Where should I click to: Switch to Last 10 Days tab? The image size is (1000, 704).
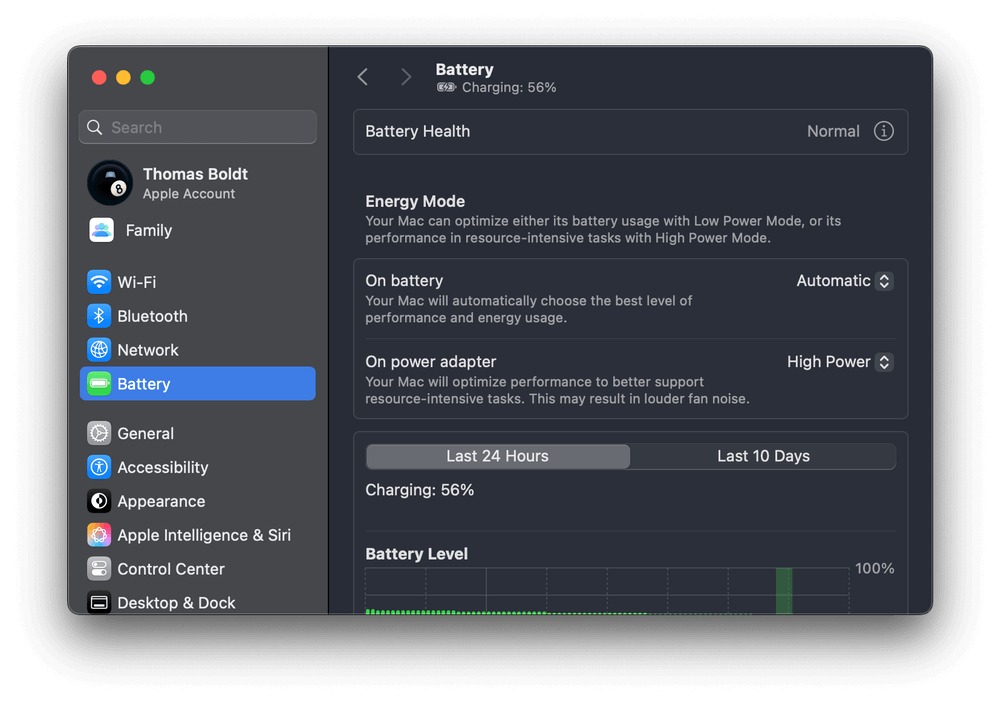click(763, 456)
